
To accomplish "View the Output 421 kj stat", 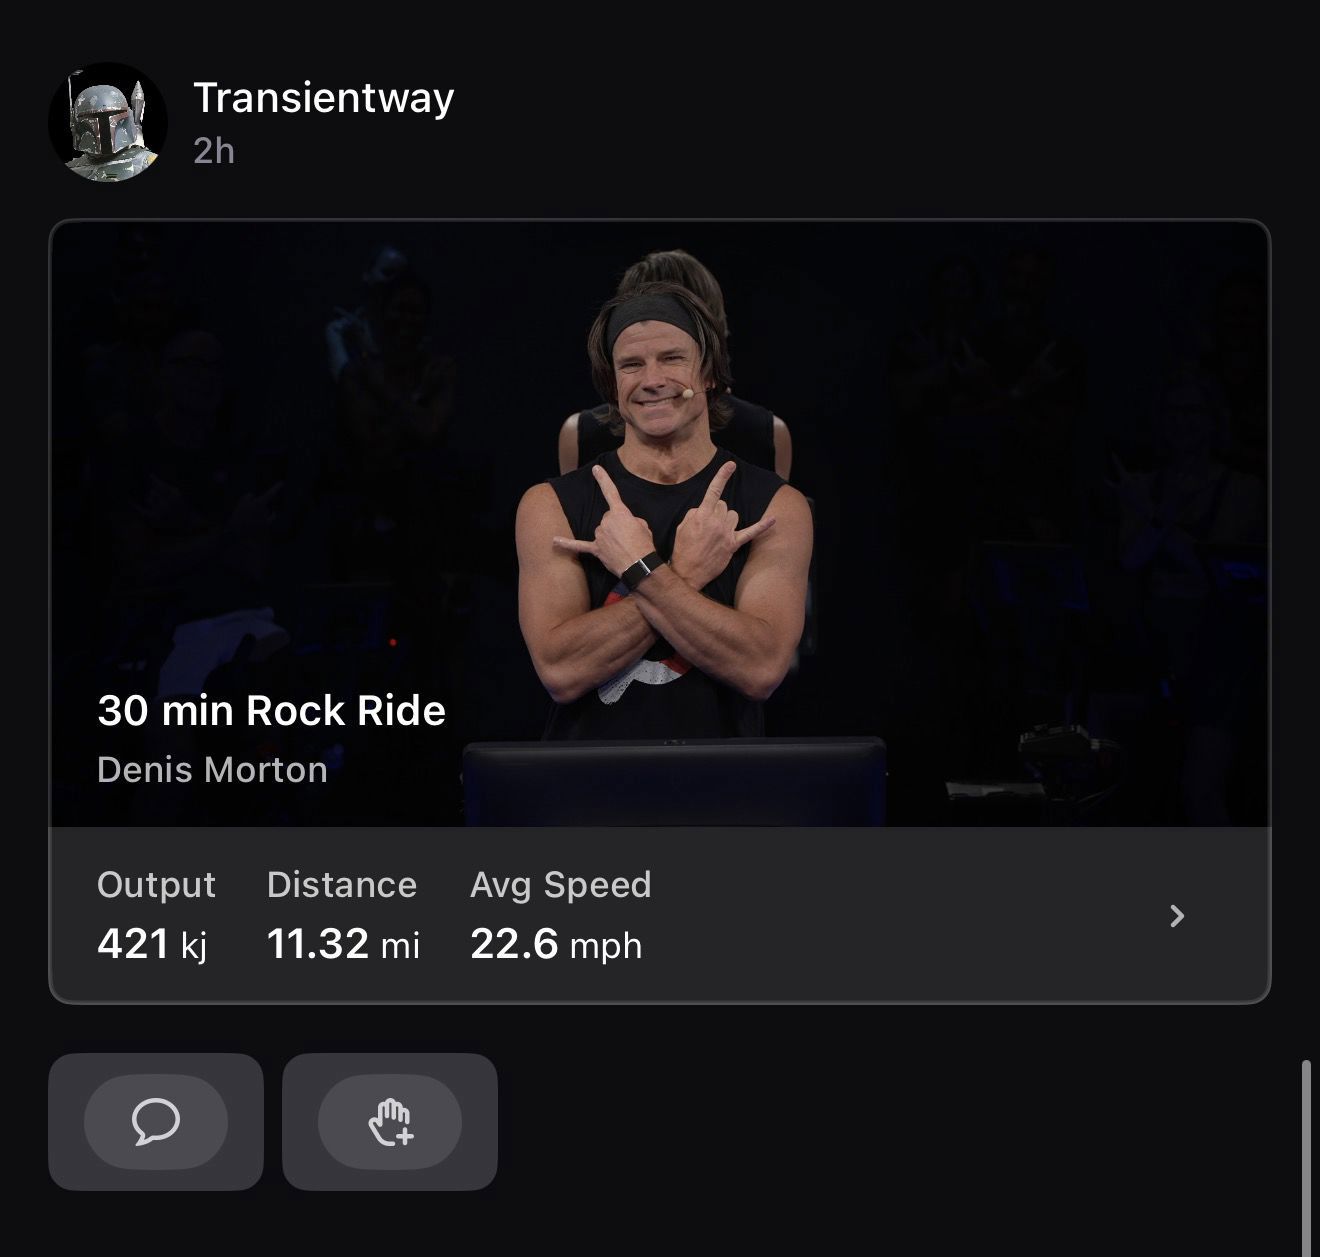I will pos(156,915).
